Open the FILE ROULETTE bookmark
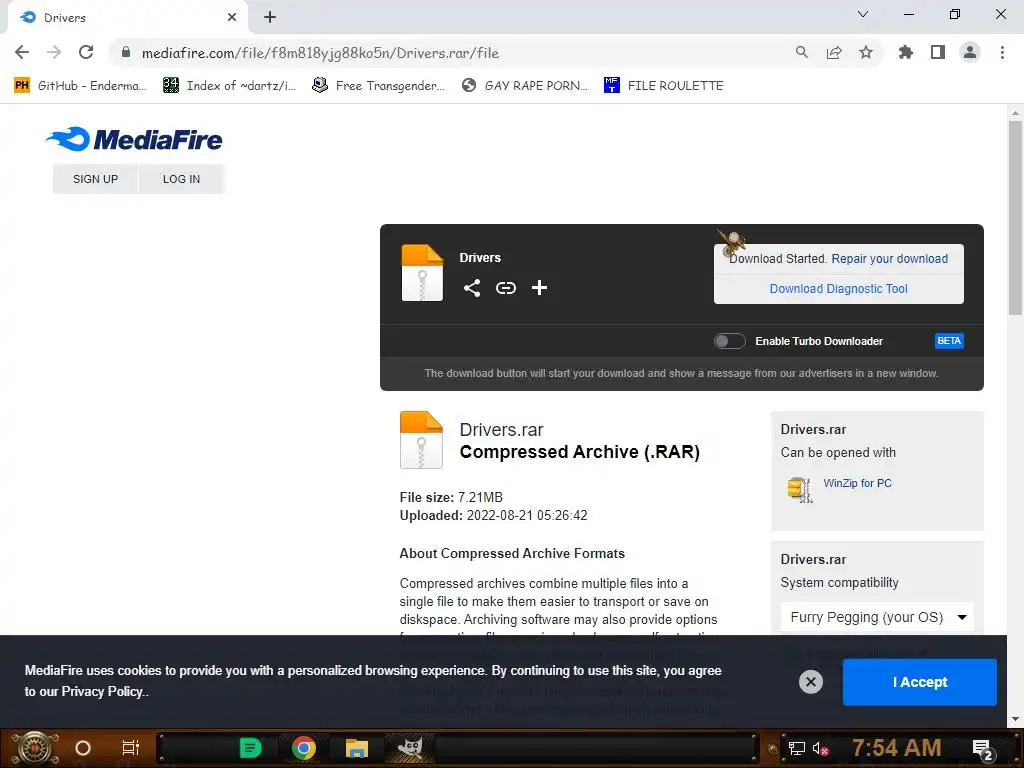 pos(664,86)
